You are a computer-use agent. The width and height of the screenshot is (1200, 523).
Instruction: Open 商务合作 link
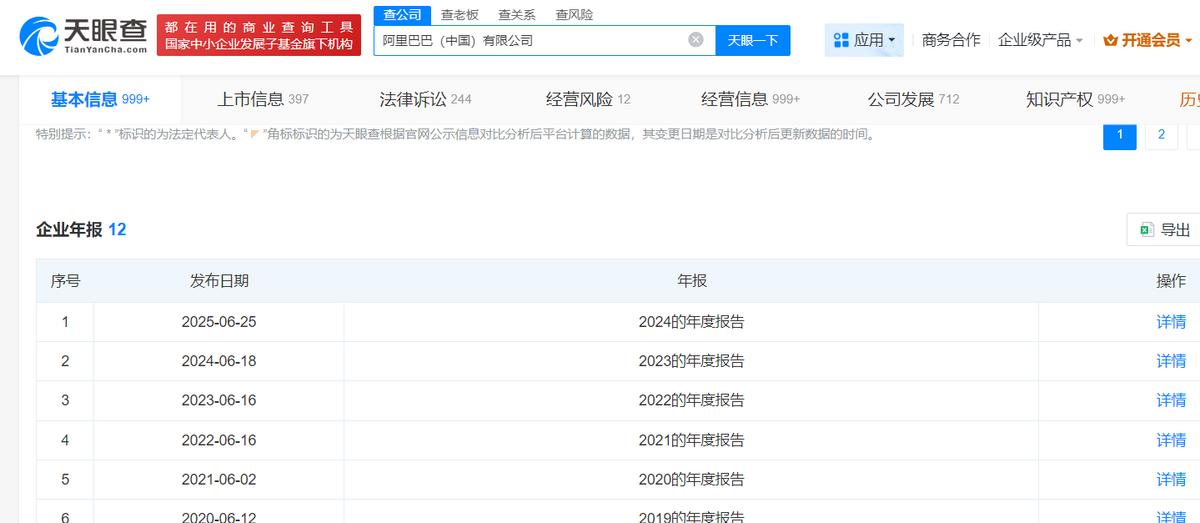(951, 40)
